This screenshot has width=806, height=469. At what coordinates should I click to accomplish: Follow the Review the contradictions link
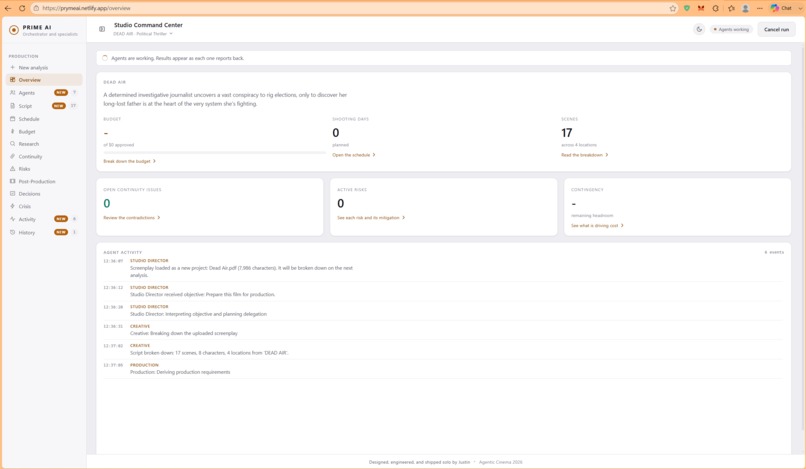click(x=132, y=218)
